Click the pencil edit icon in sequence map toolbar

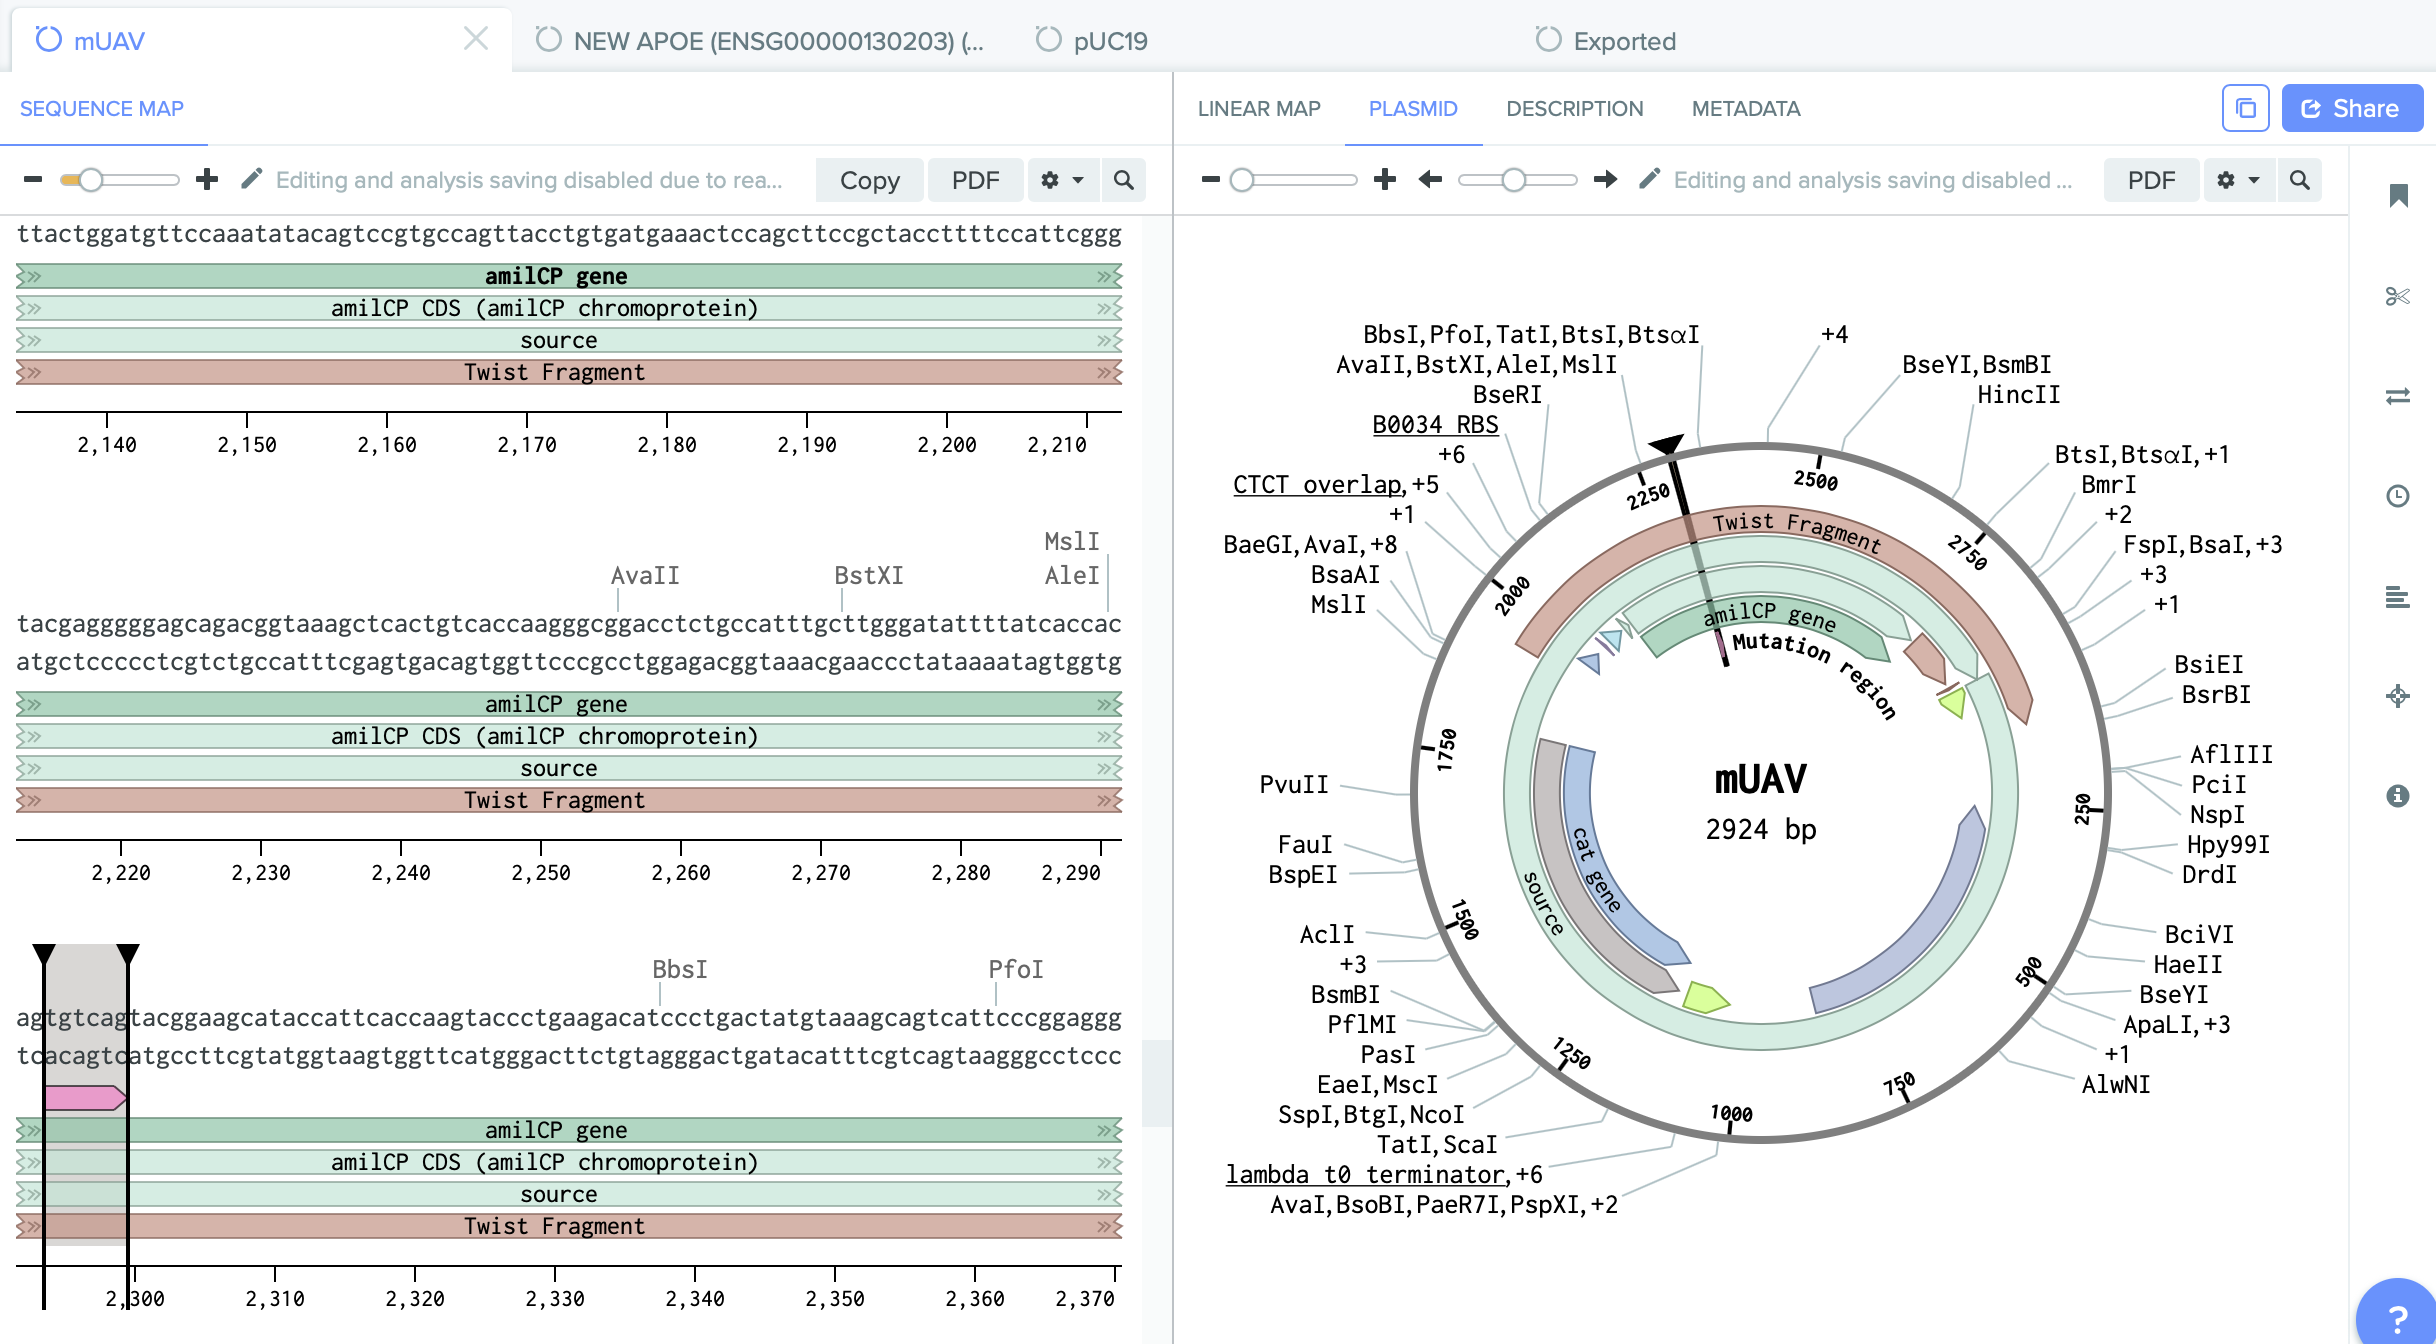(x=252, y=179)
